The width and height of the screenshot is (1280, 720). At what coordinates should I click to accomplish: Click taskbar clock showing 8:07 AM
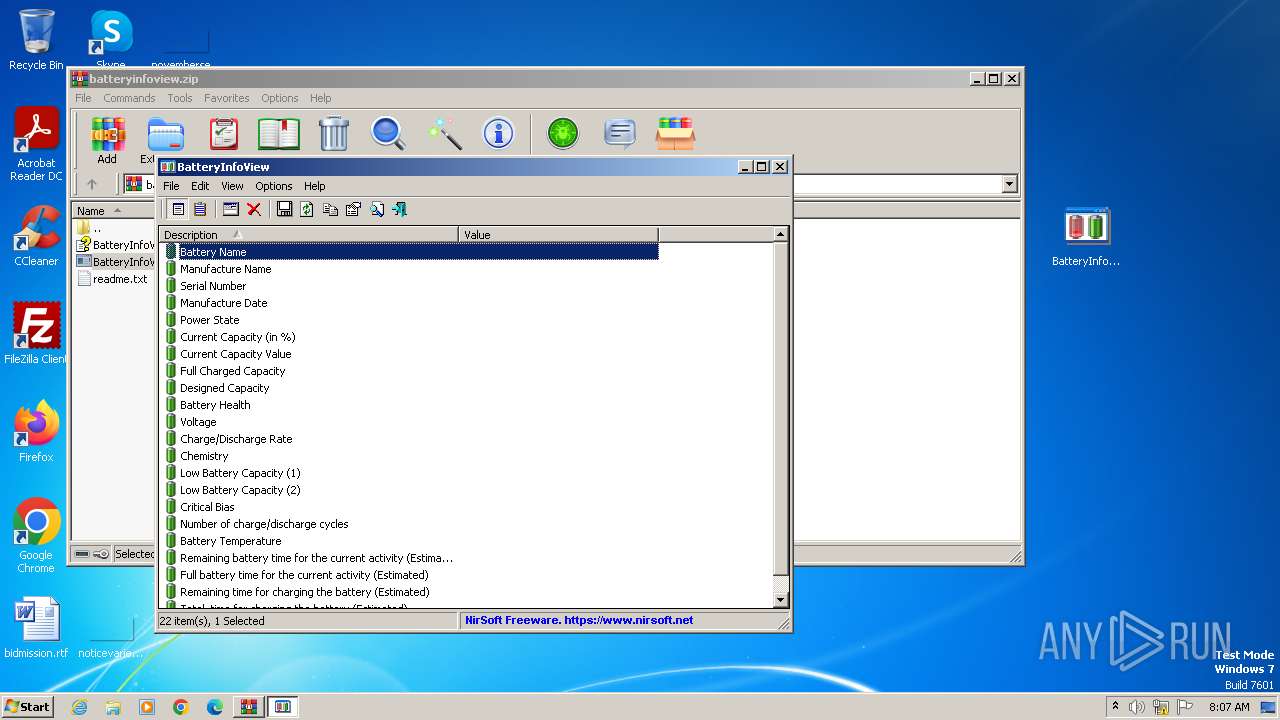point(1229,707)
